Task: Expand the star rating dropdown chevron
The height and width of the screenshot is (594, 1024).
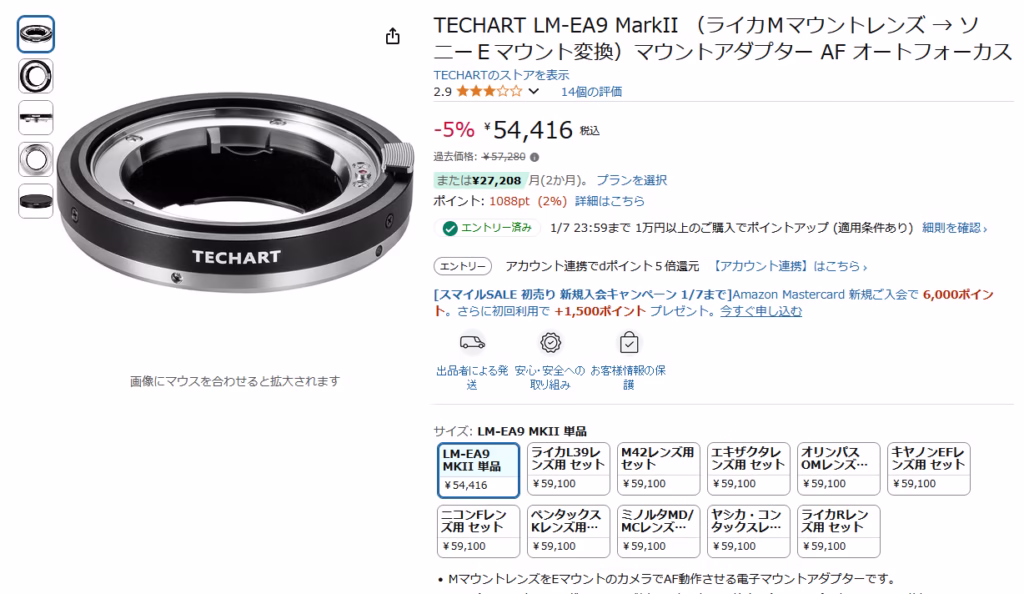Action: tap(534, 91)
